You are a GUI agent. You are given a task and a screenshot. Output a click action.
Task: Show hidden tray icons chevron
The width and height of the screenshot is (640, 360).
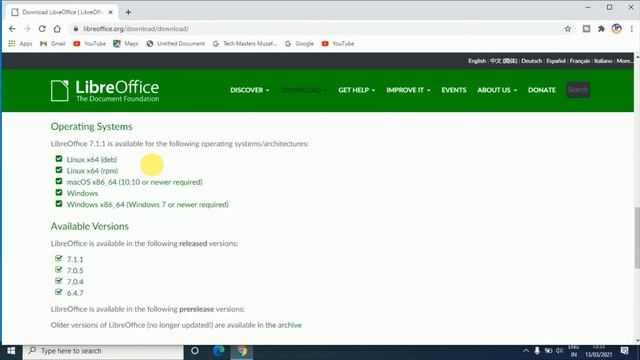[526, 351]
